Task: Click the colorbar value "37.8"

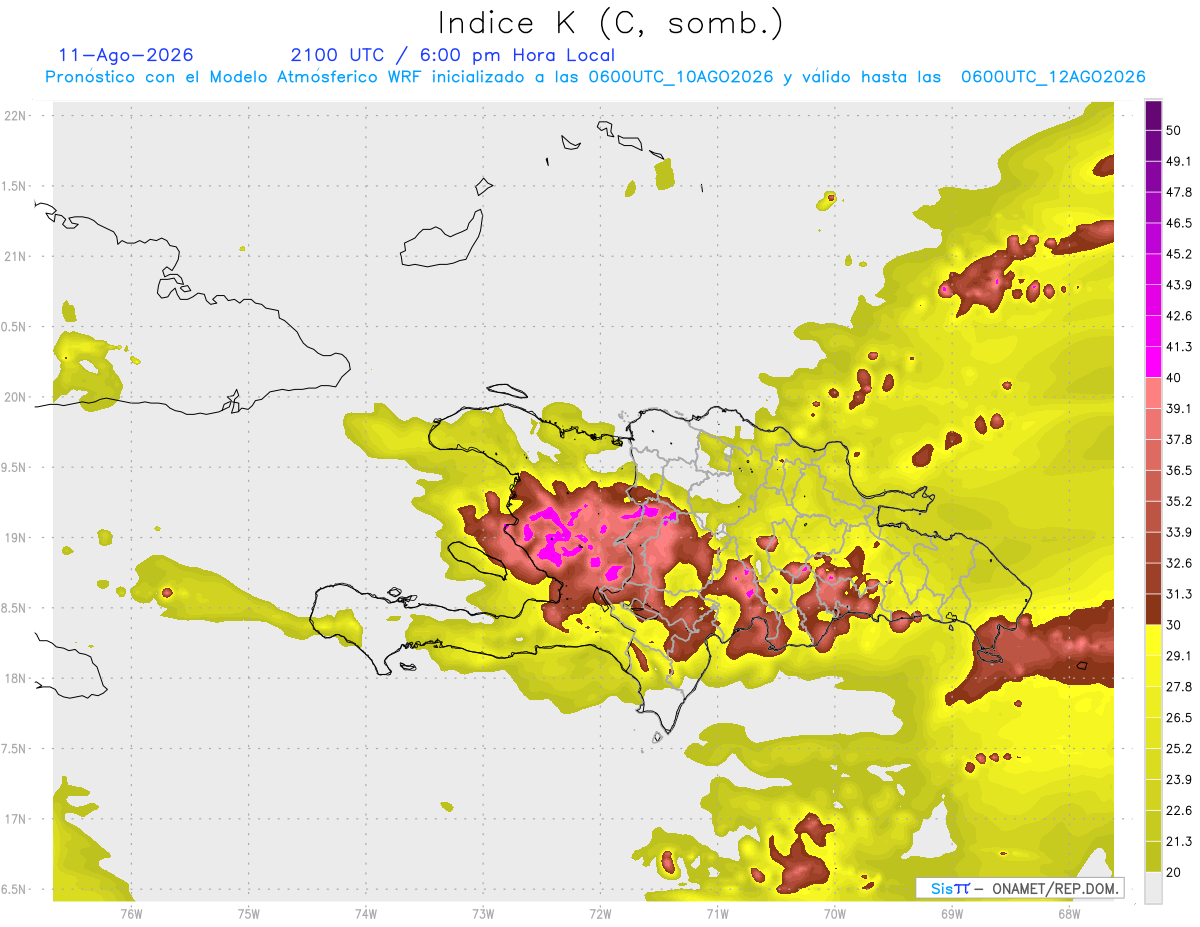Action: [1179, 440]
